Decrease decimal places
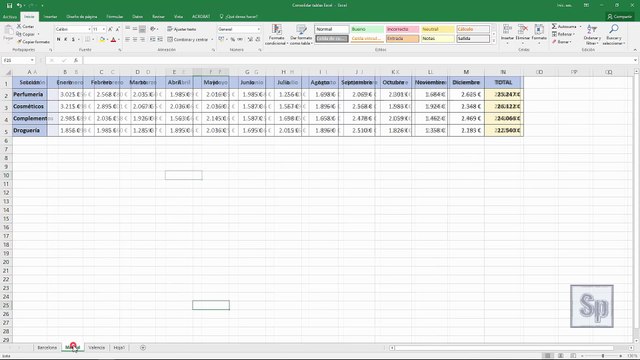 [258, 40]
